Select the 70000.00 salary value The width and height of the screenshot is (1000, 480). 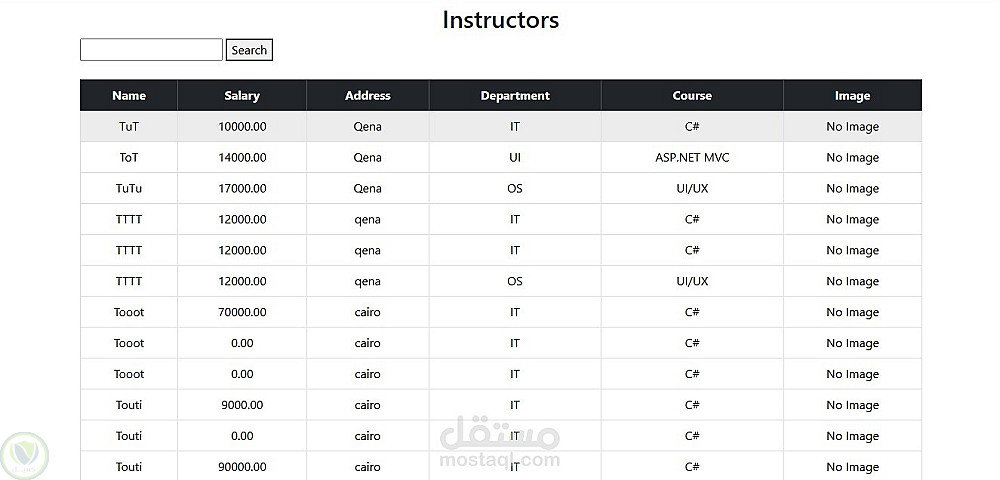242,312
